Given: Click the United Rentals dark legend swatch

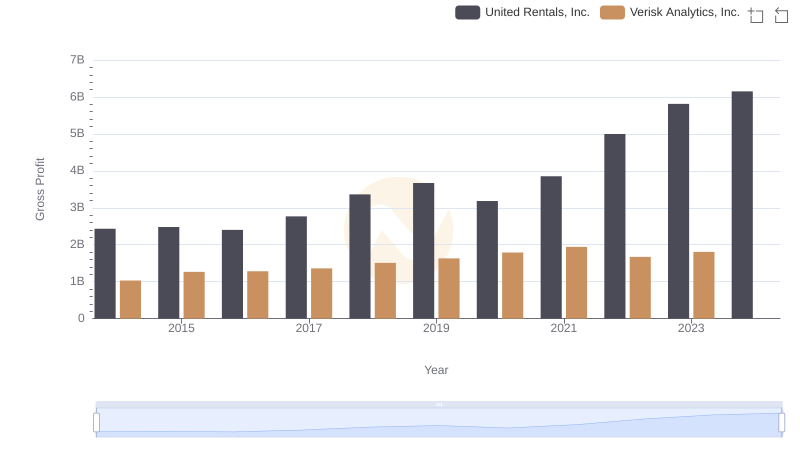Looking at the screenshot, I should tap(467, 12).
